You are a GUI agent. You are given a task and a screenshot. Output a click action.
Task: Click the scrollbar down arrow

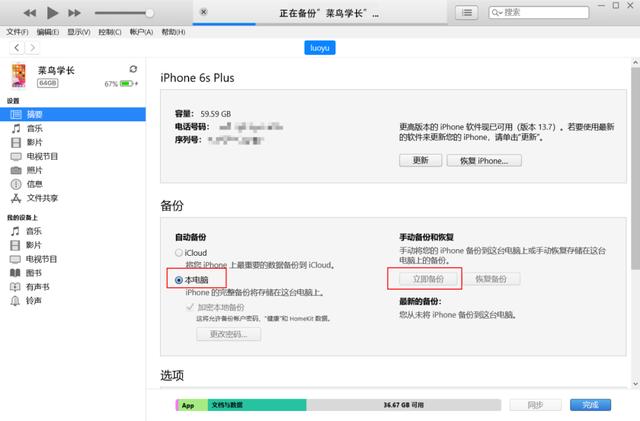click(635, 384)
